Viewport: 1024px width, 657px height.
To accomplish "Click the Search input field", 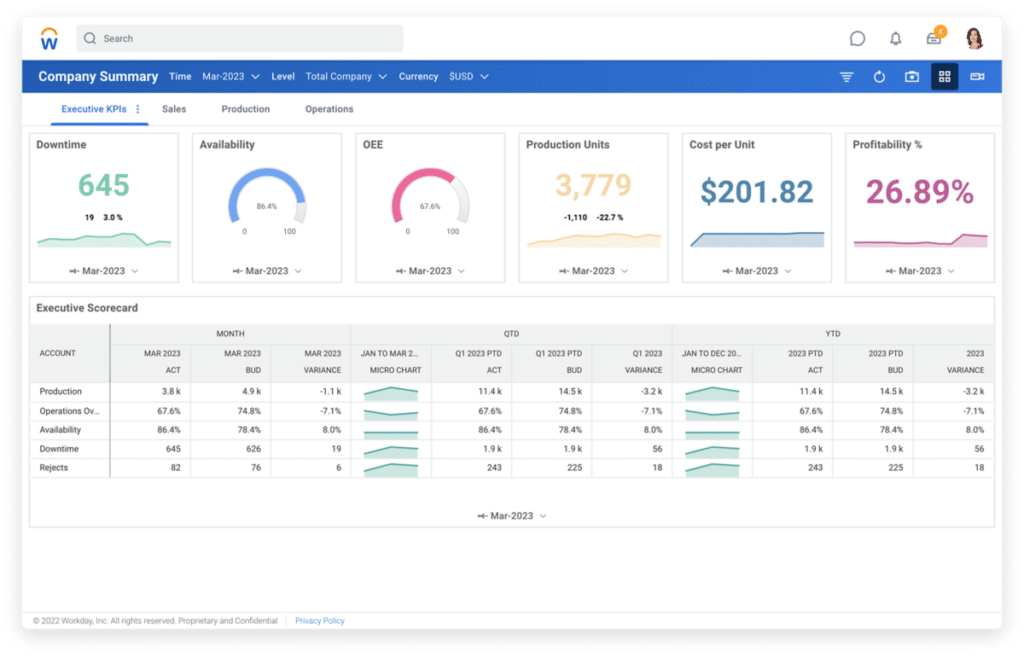I will pyautogui.click(x=240, y=39).
